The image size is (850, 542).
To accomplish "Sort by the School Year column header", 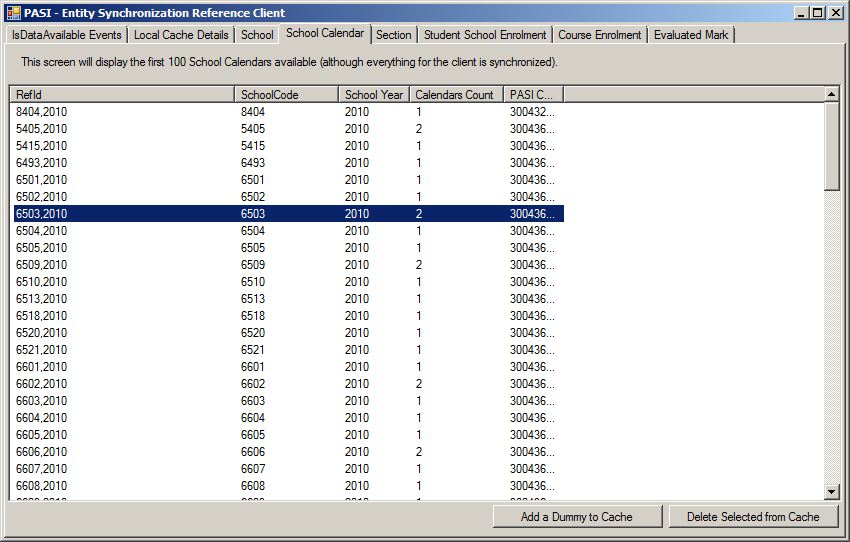I will point(373,95).
